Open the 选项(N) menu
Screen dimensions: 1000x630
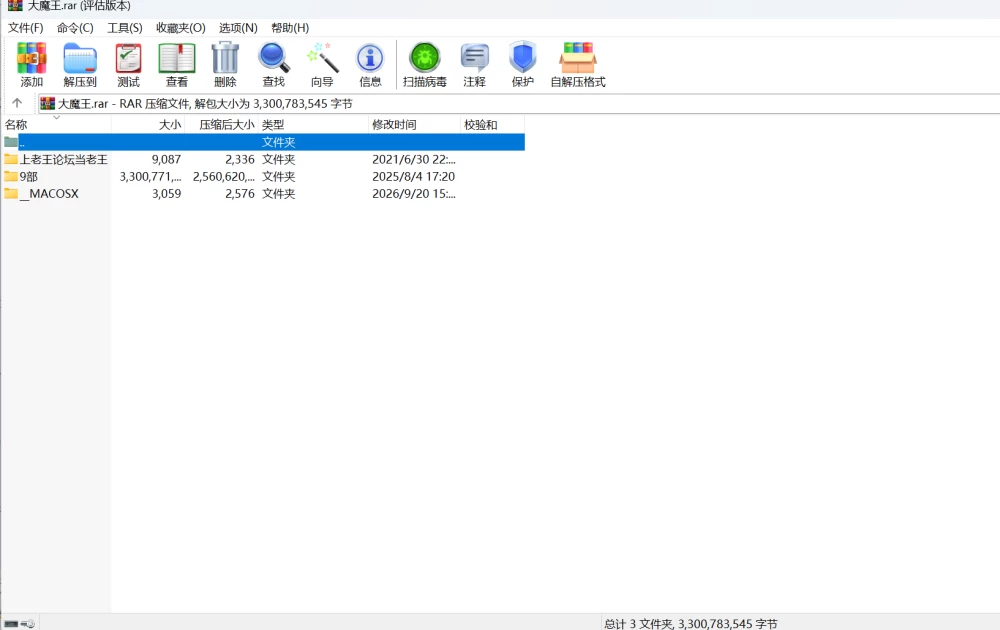point(238,28)
